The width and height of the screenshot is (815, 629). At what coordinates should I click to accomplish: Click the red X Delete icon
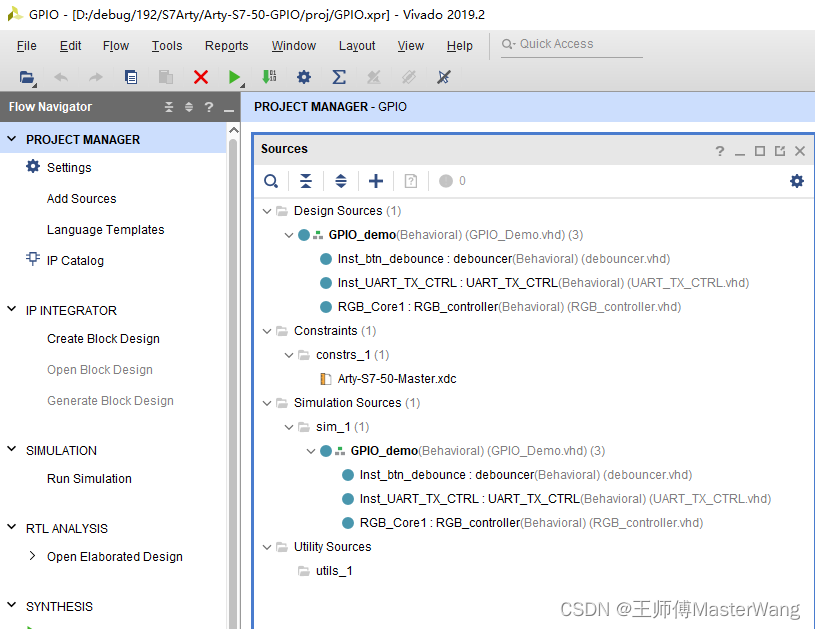(201, 77)
